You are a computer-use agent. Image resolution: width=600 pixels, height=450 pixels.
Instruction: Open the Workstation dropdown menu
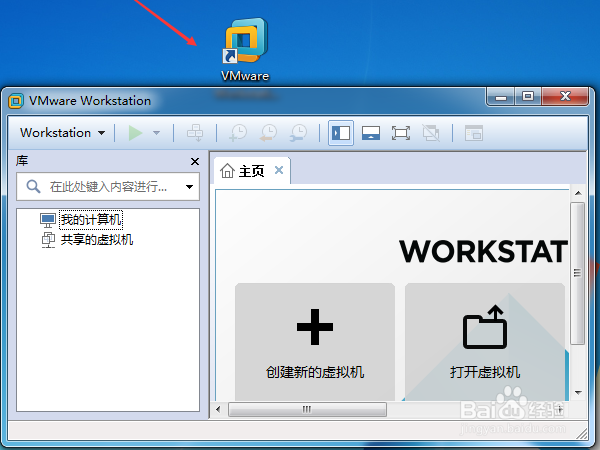[62, 133]
